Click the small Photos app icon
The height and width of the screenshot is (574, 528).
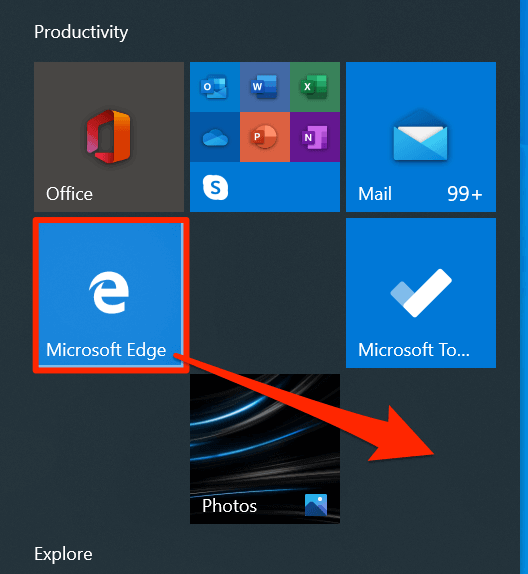(x=316, y=505)
